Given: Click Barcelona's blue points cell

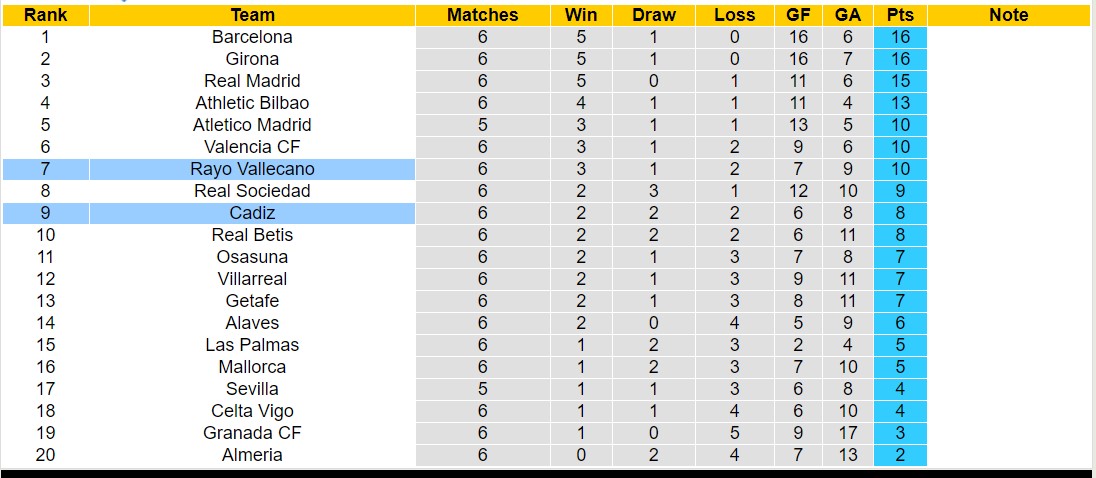Looking at the screenshot, I should point(900,37).
